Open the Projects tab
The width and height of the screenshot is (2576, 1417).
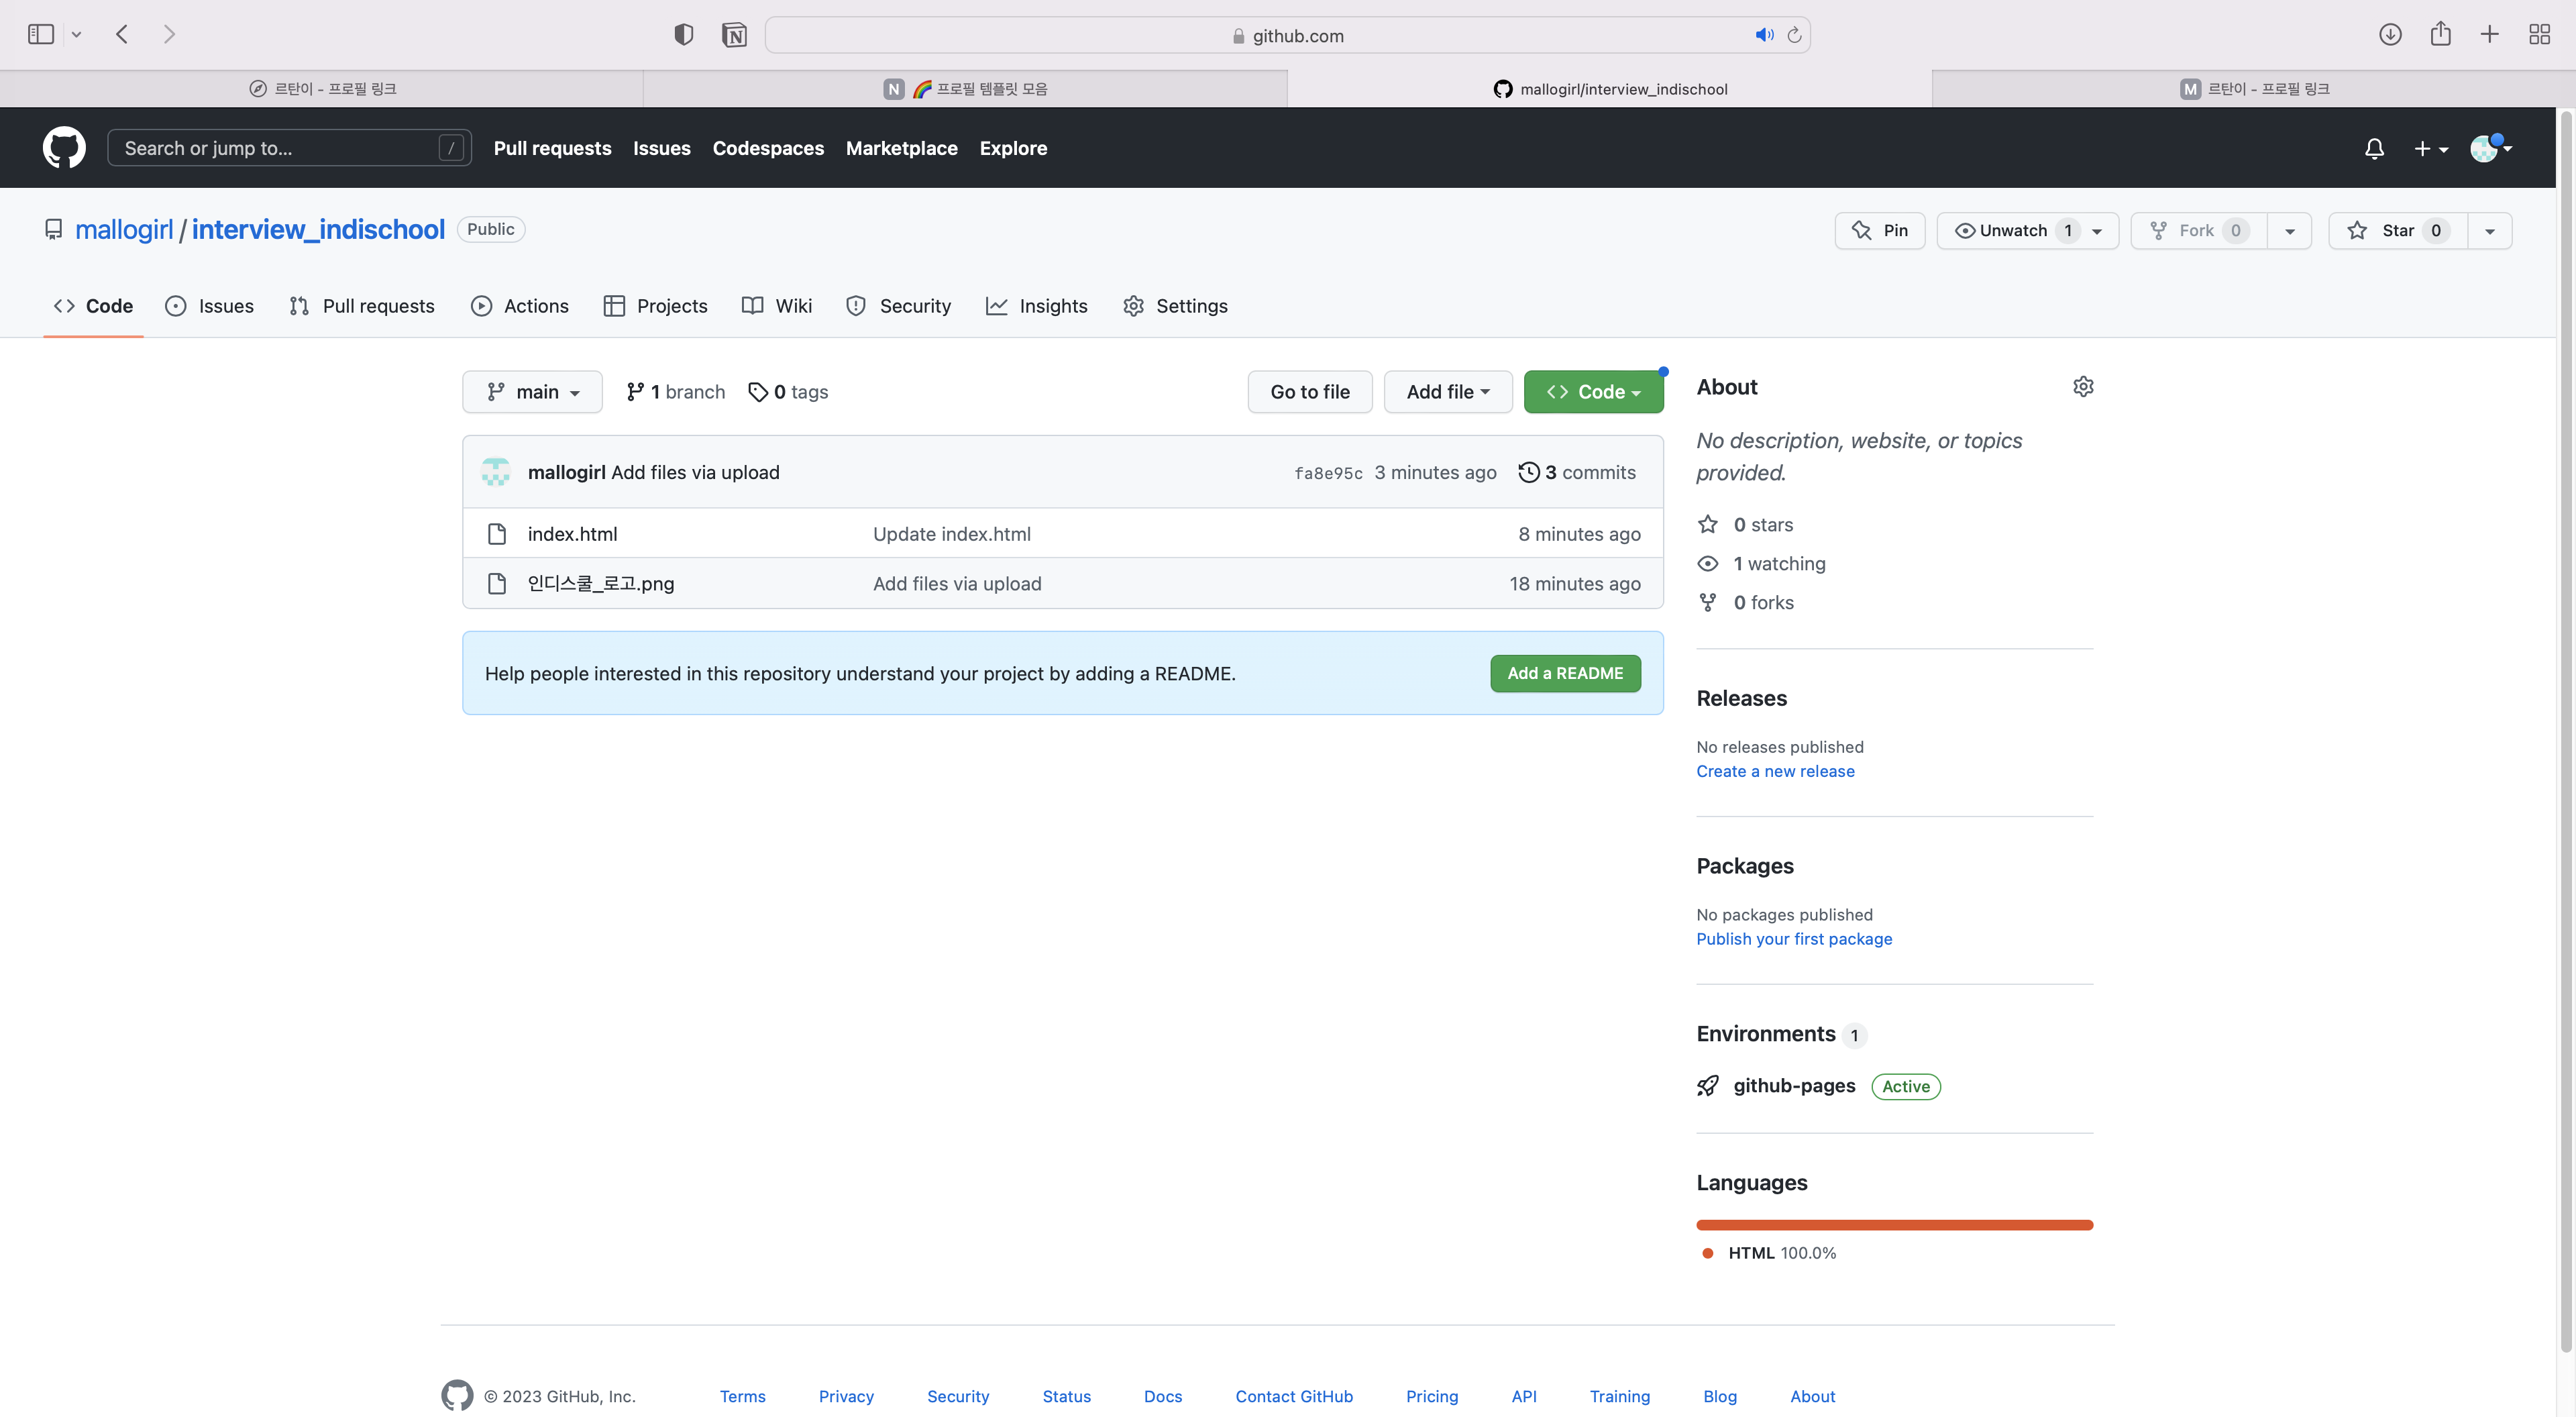(x=655, y=306)
